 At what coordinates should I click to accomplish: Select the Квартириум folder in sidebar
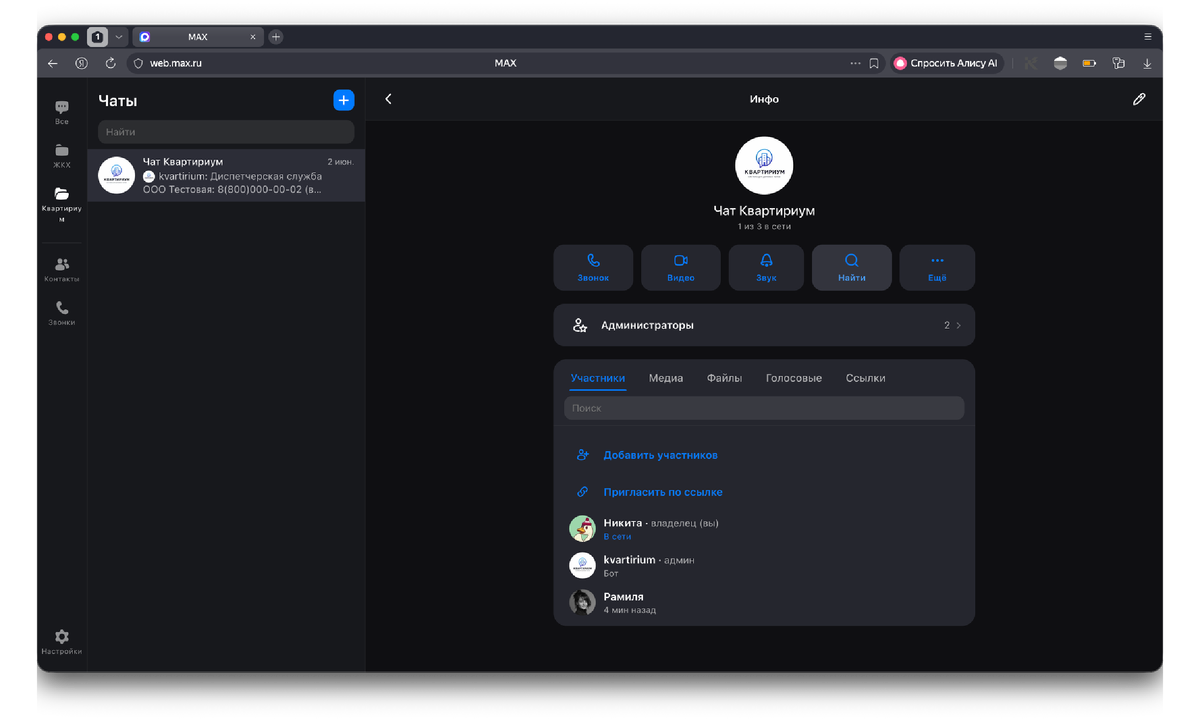(x=62, y=205)
